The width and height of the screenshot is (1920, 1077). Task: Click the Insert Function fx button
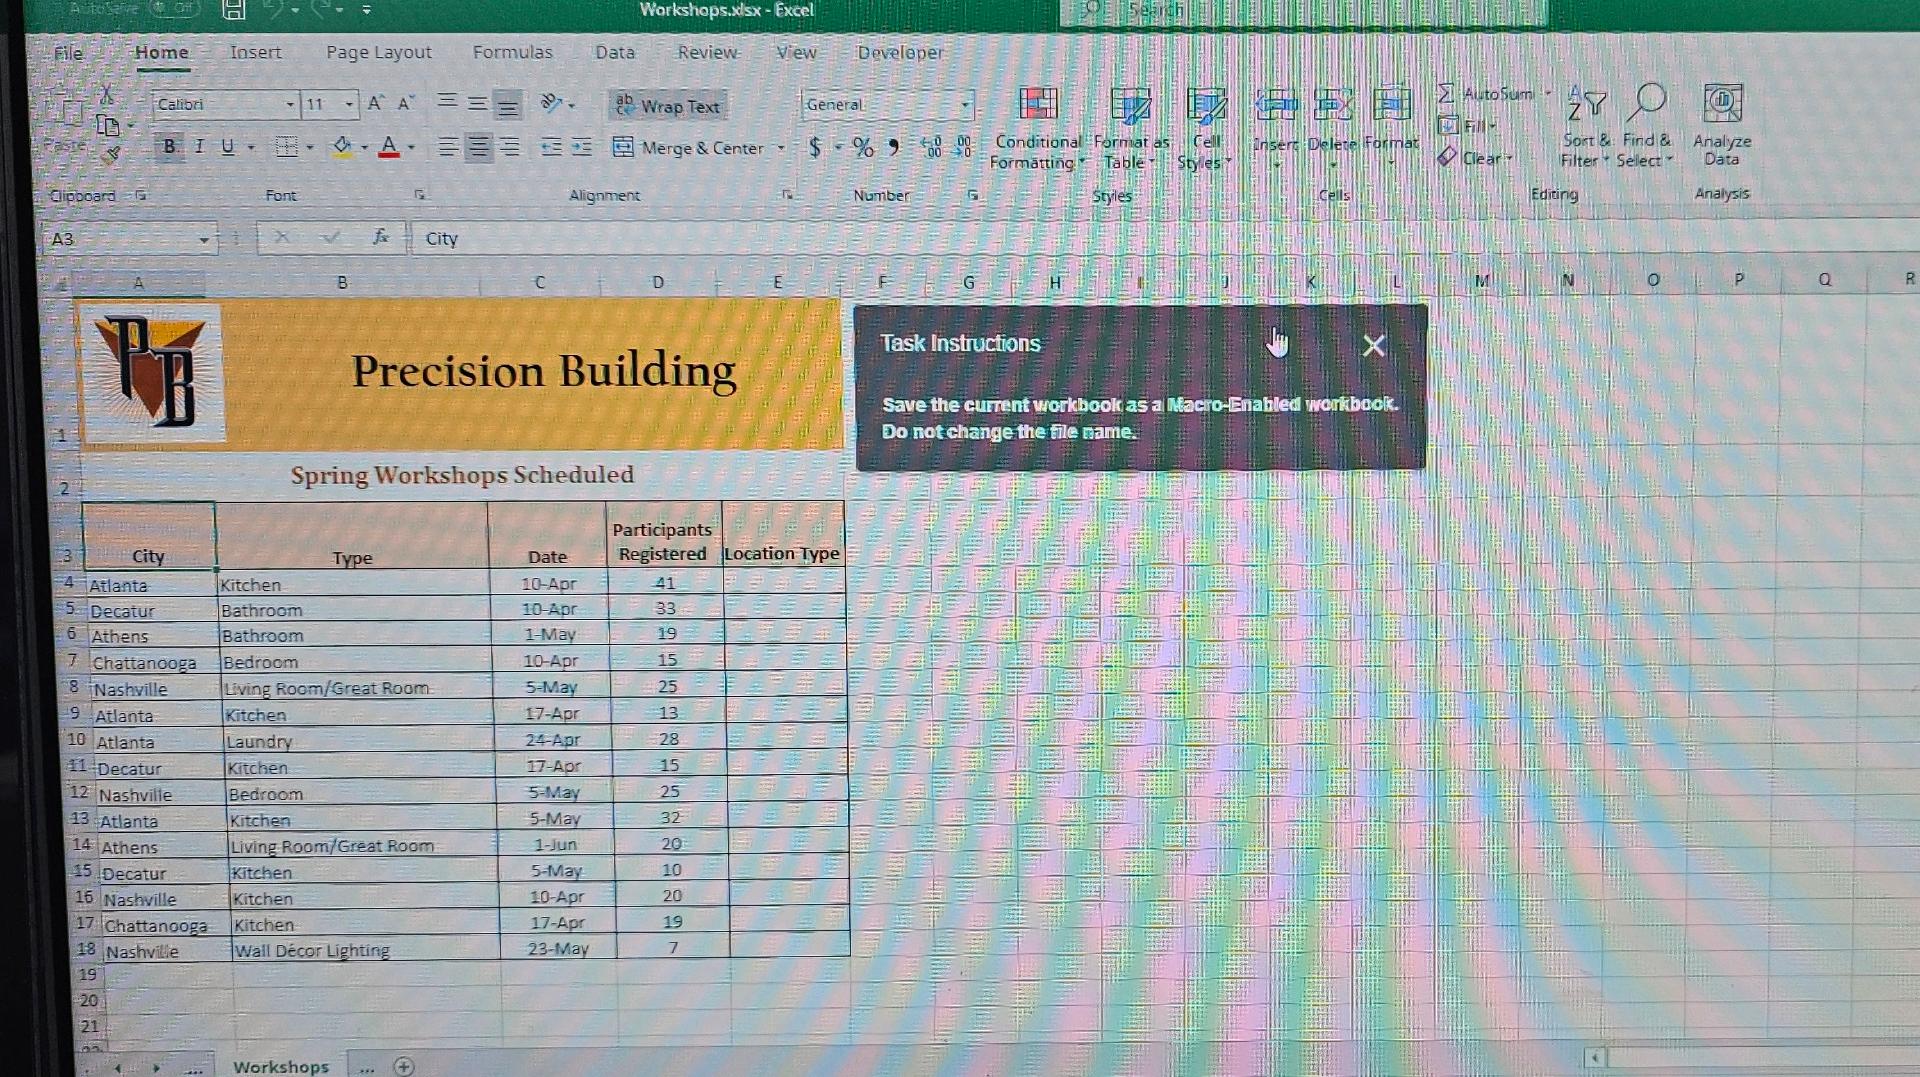click(x=381, y=238)
